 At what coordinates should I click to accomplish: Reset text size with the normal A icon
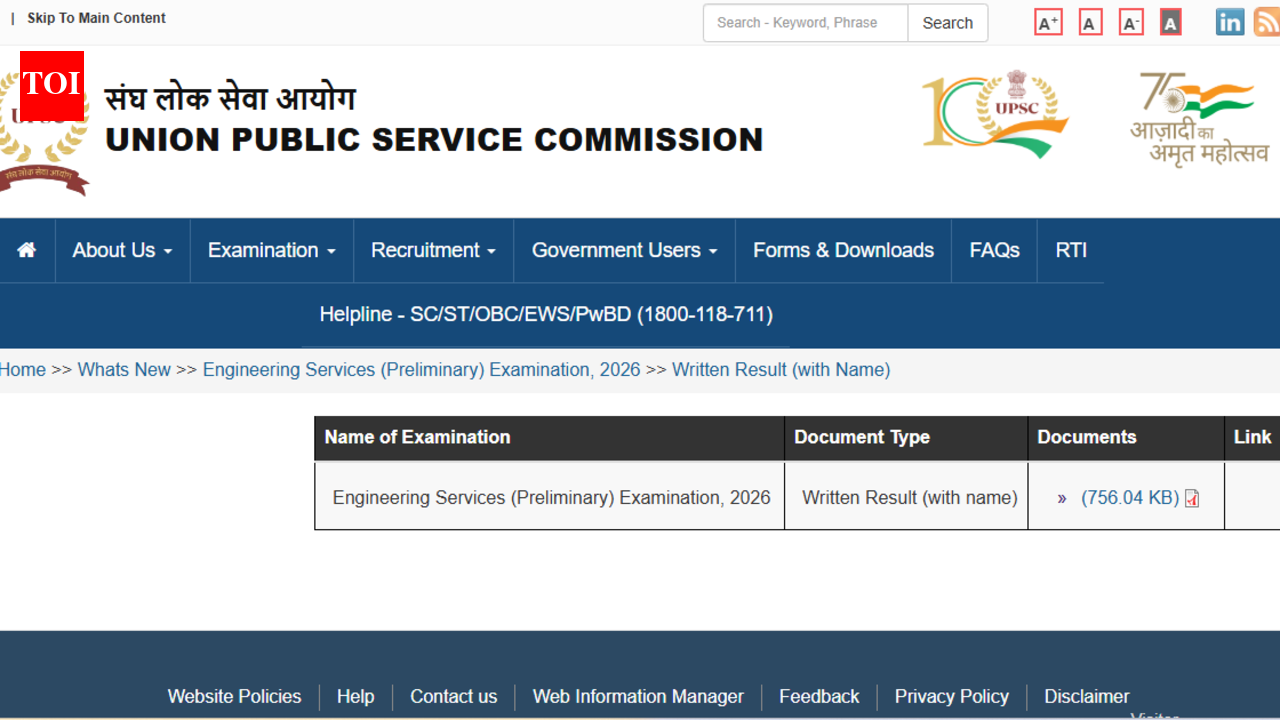(x=1089, y=21)
